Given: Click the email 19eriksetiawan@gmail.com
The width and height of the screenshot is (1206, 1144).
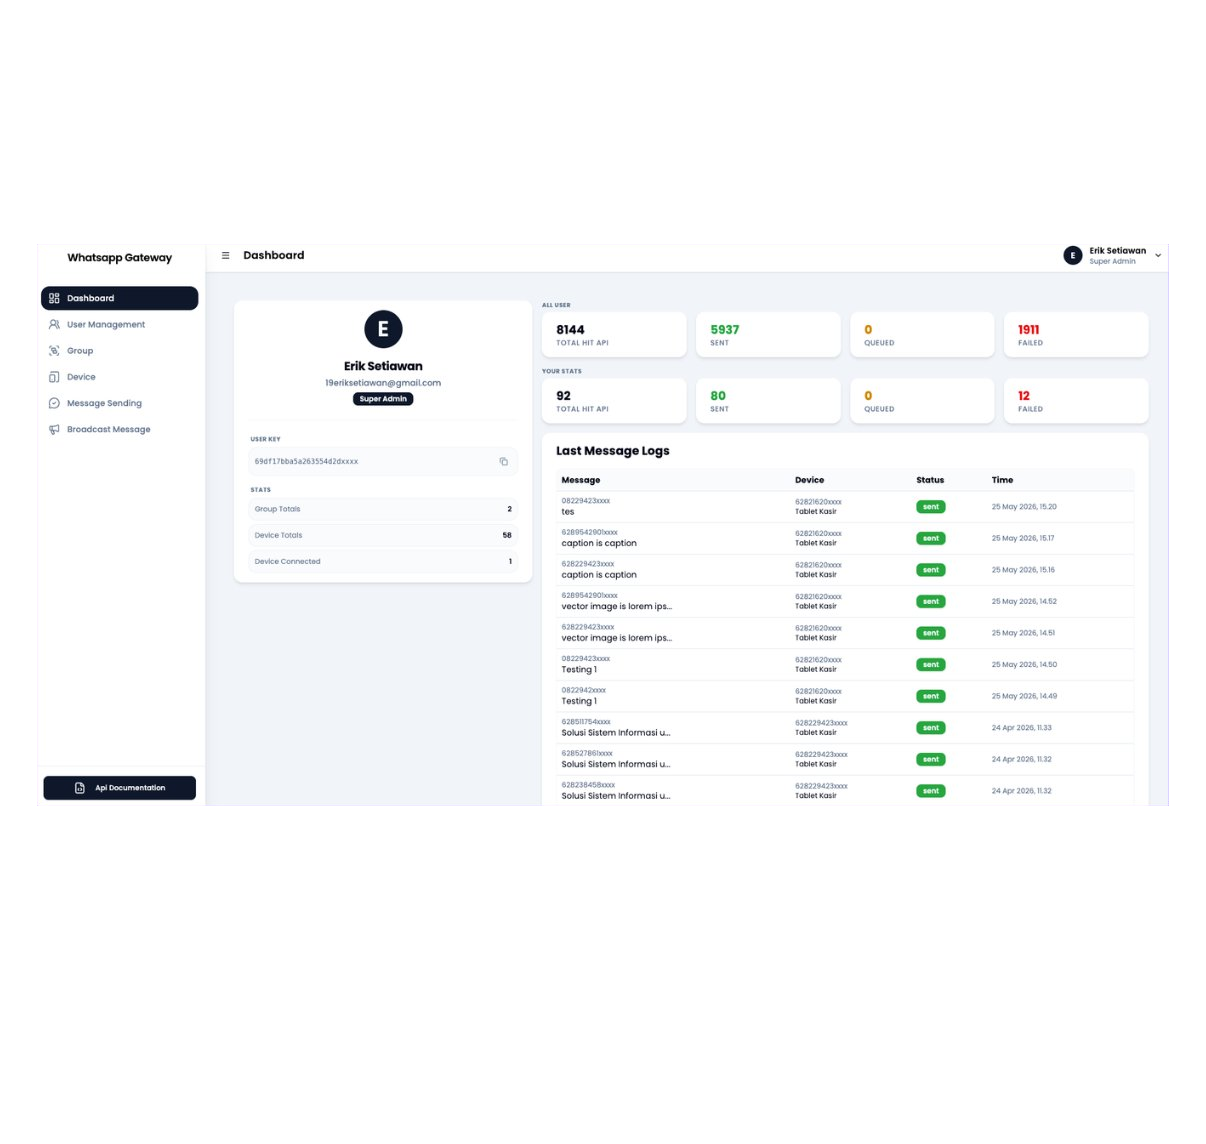Looking at the screenshot, I should (383, 383).
